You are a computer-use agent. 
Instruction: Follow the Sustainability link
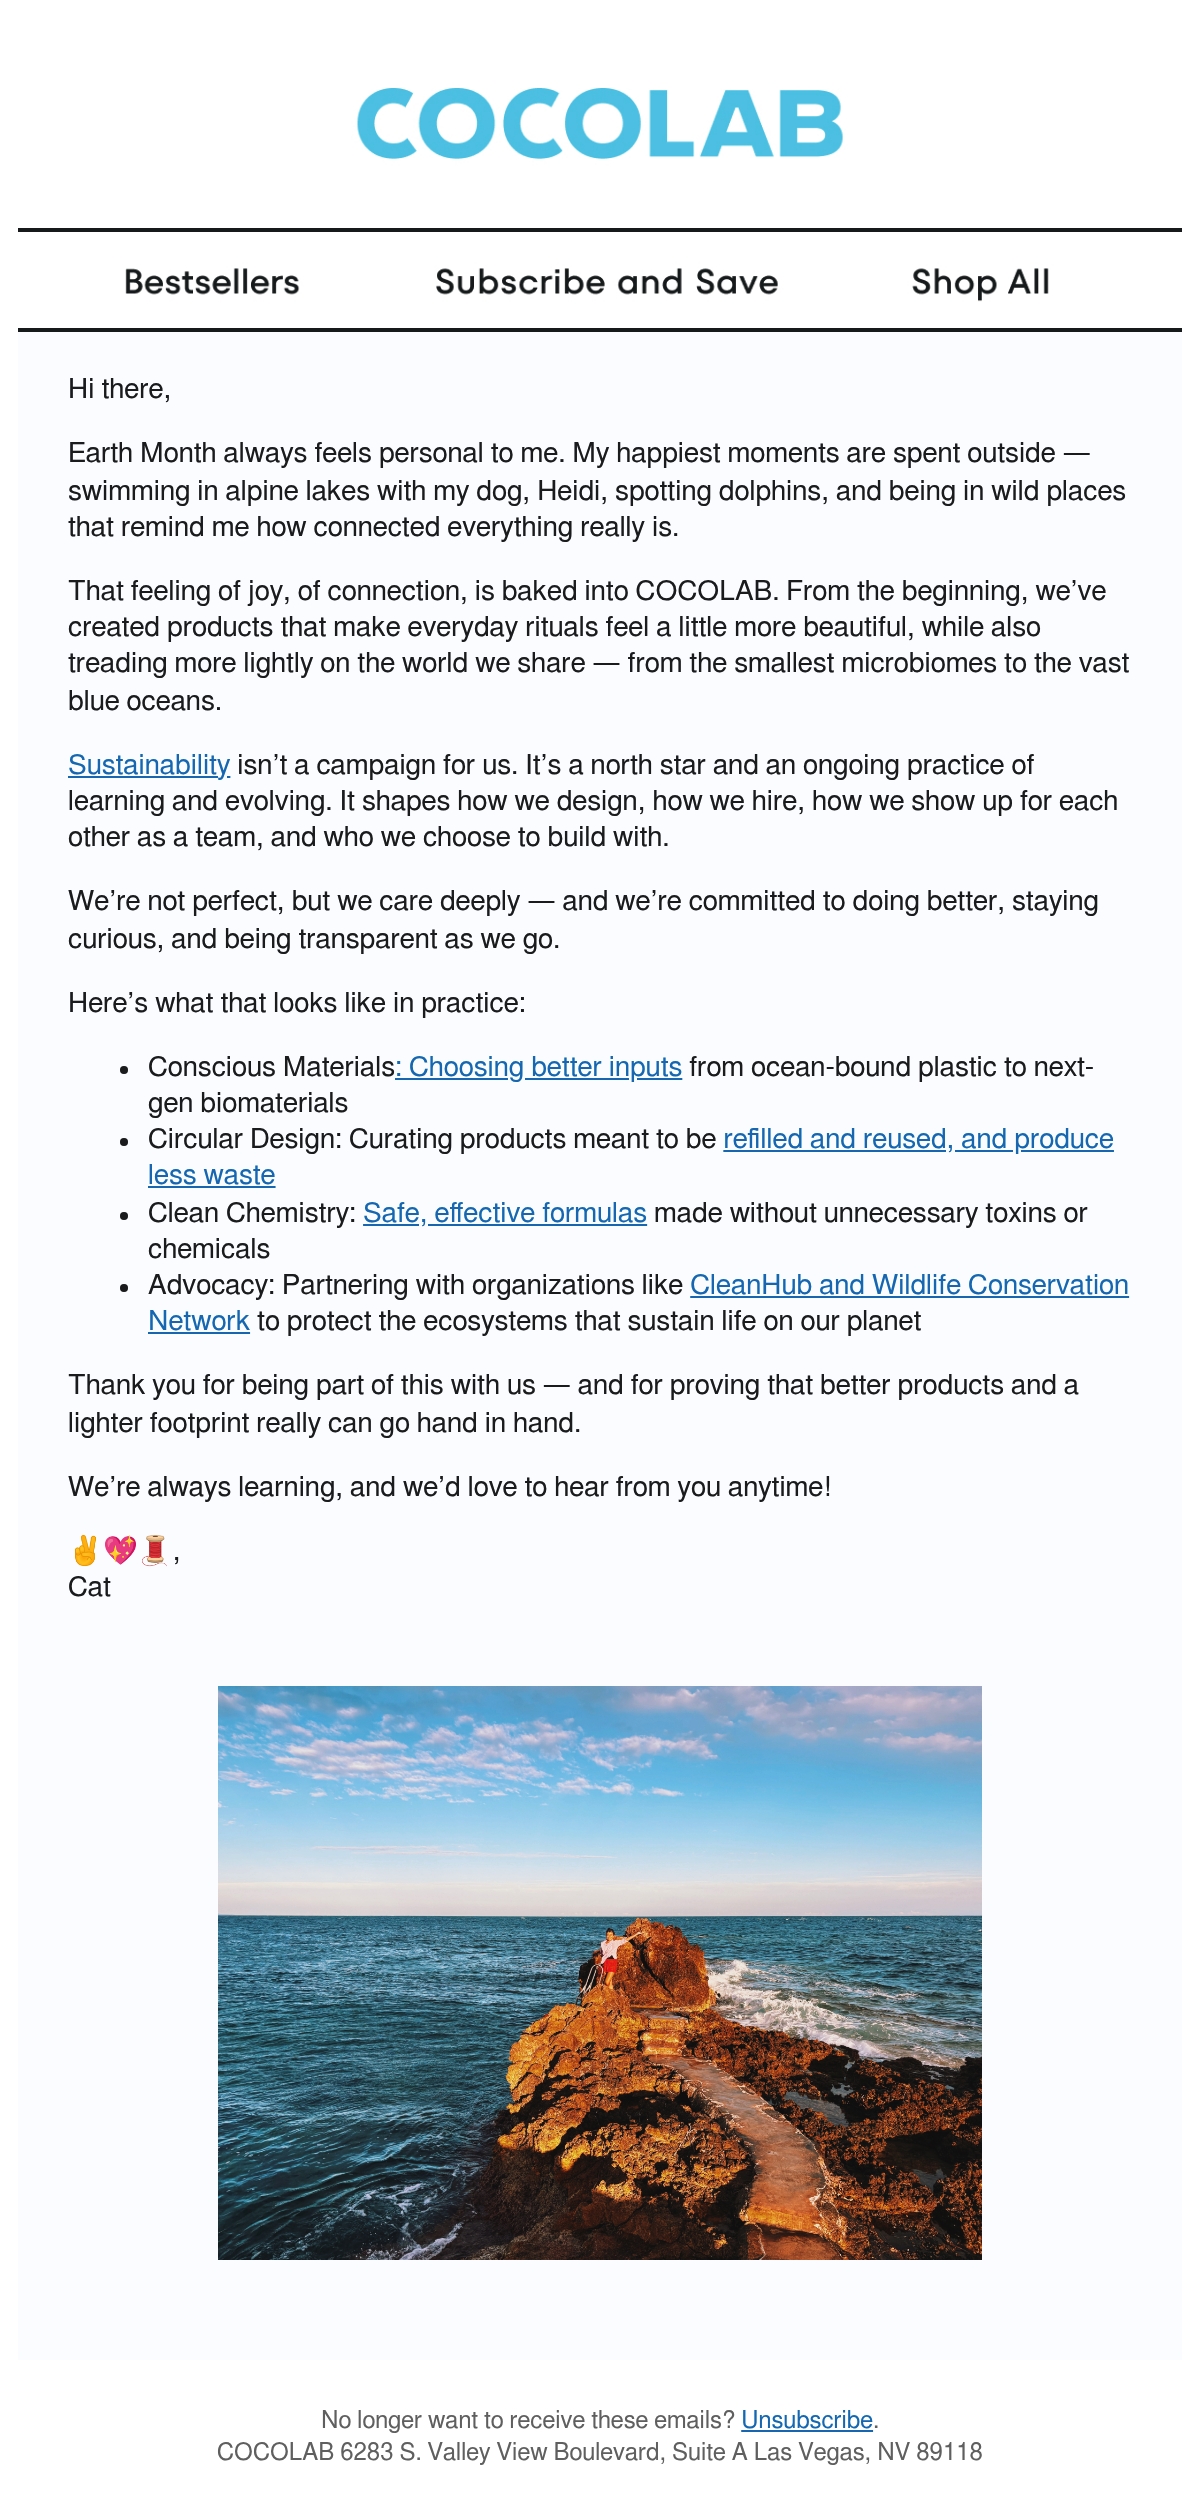[x=149, y=765]
